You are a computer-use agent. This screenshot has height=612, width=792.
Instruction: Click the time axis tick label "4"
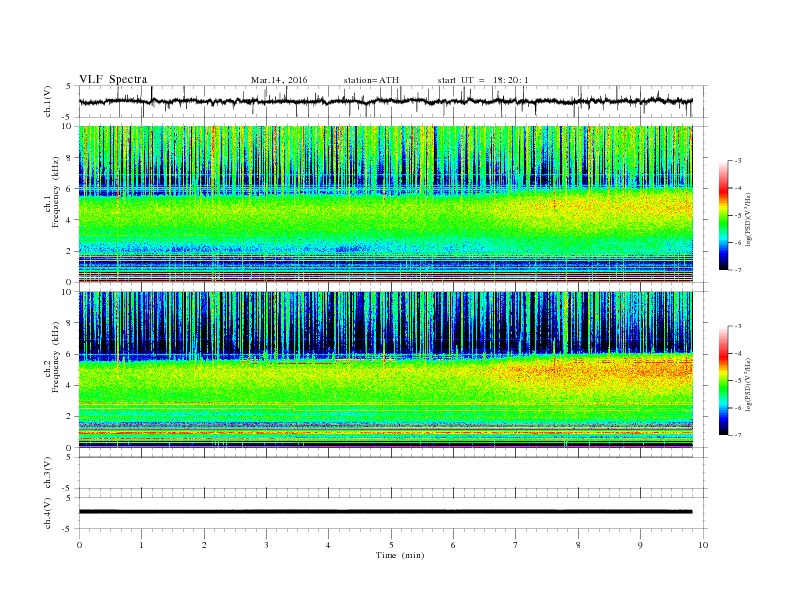pos(328,545)
